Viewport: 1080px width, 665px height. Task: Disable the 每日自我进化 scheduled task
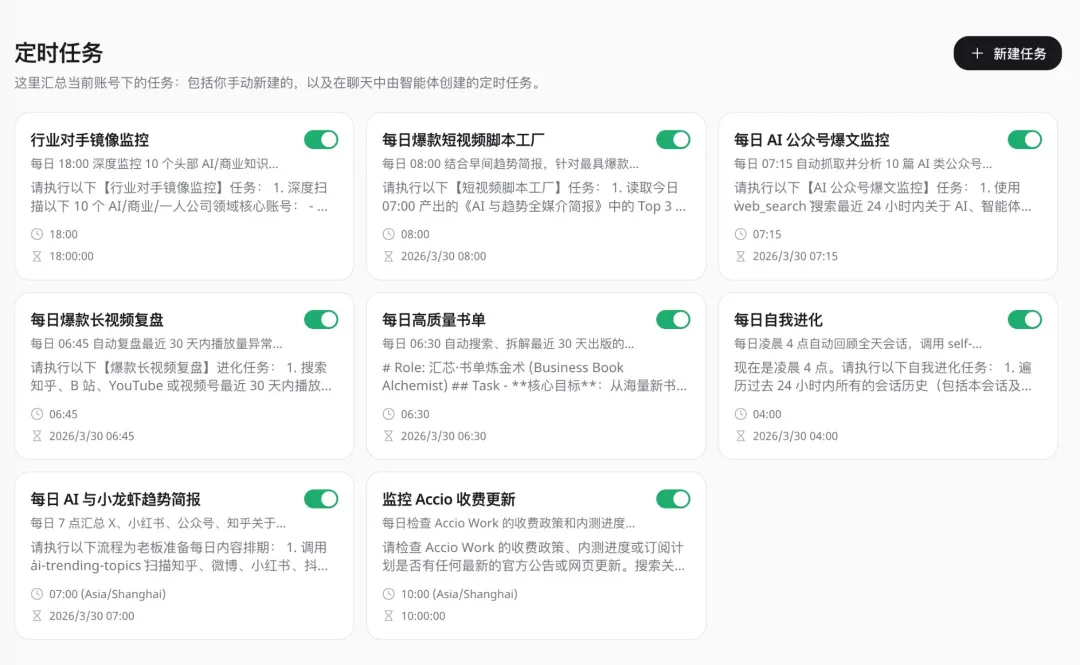1025,320
